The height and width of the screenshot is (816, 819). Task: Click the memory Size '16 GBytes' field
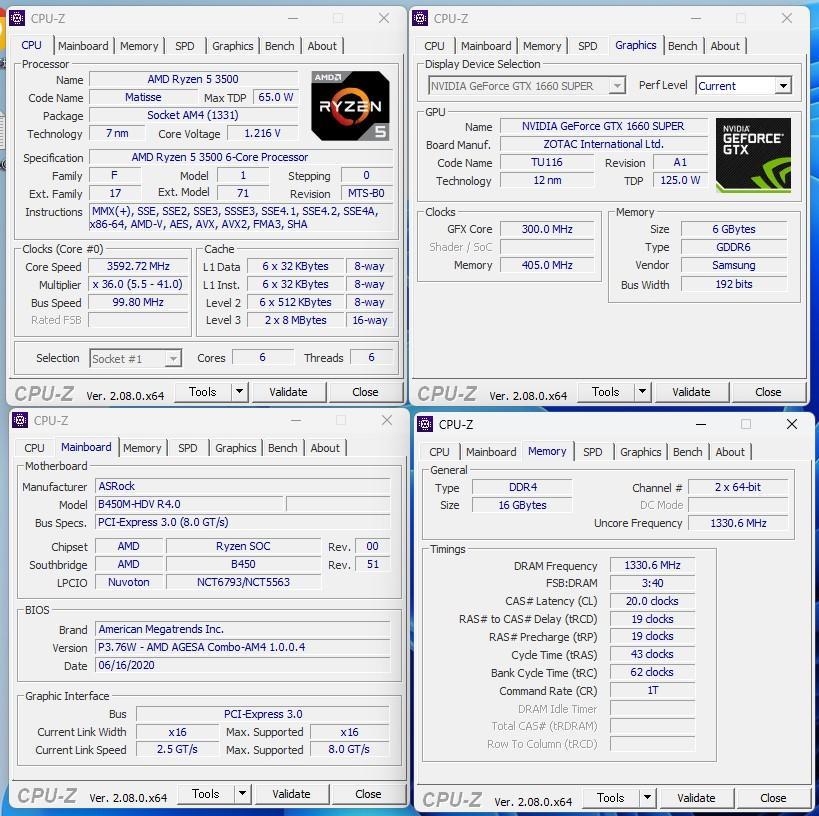(522, 505)
